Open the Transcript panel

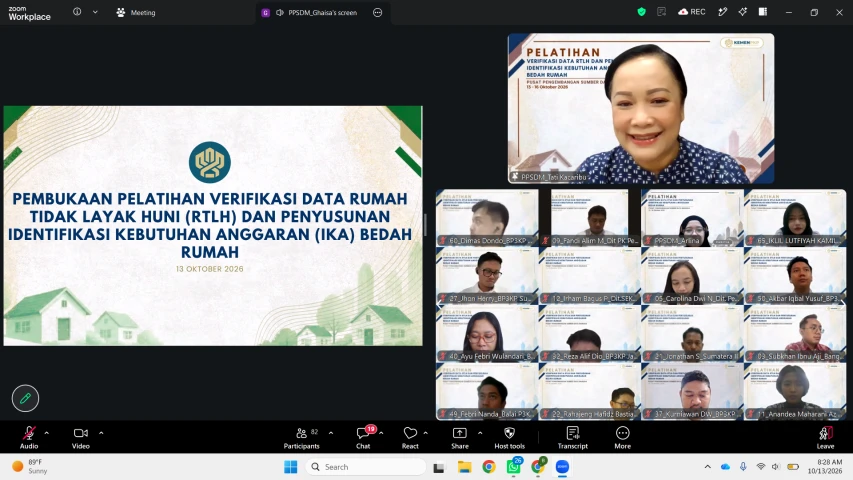tap(572, 438)
